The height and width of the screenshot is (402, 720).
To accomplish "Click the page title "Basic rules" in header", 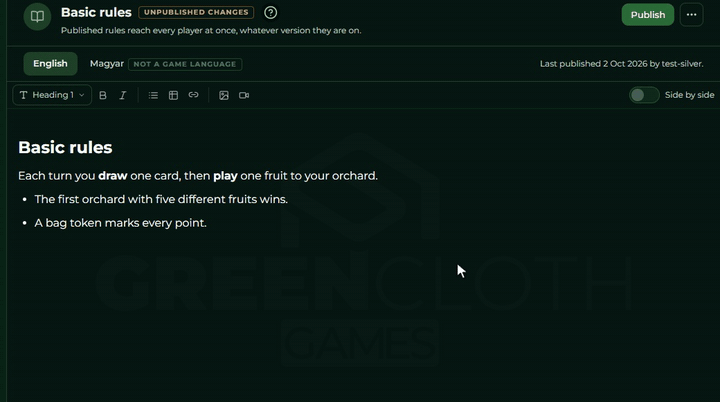I will [x=96, y=12].
